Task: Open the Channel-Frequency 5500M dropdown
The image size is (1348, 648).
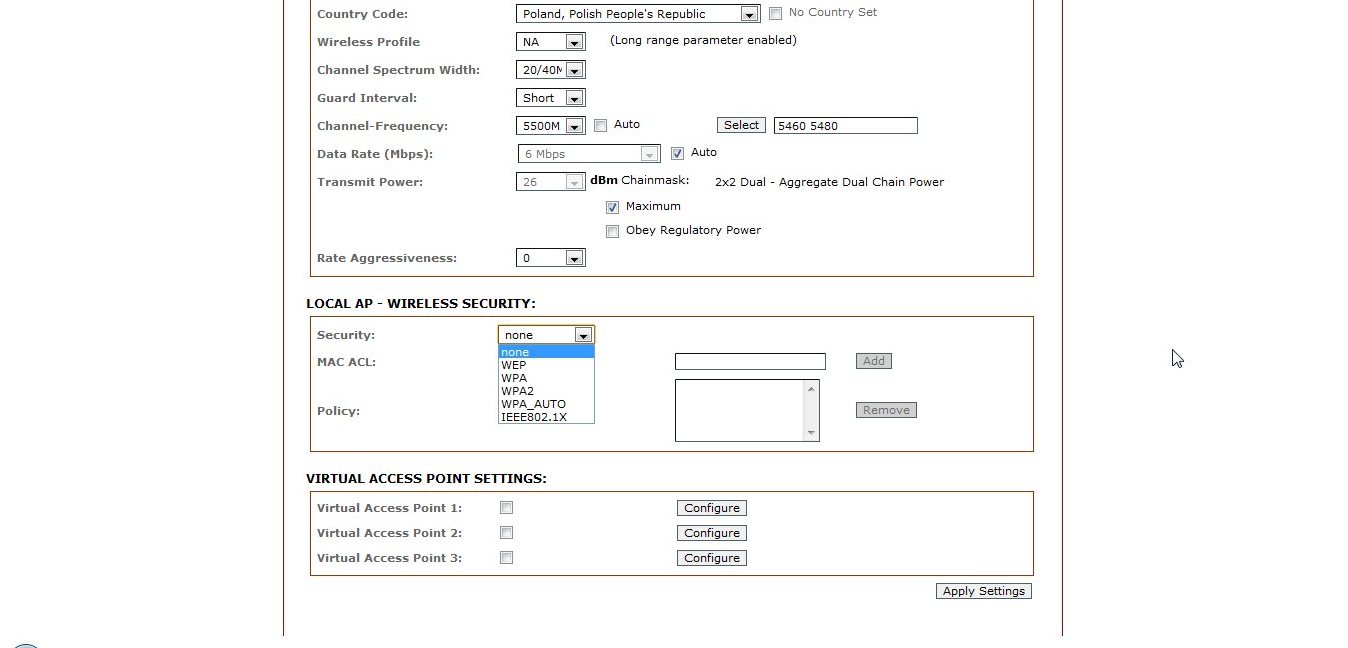Action: click(x=550, y=126)
